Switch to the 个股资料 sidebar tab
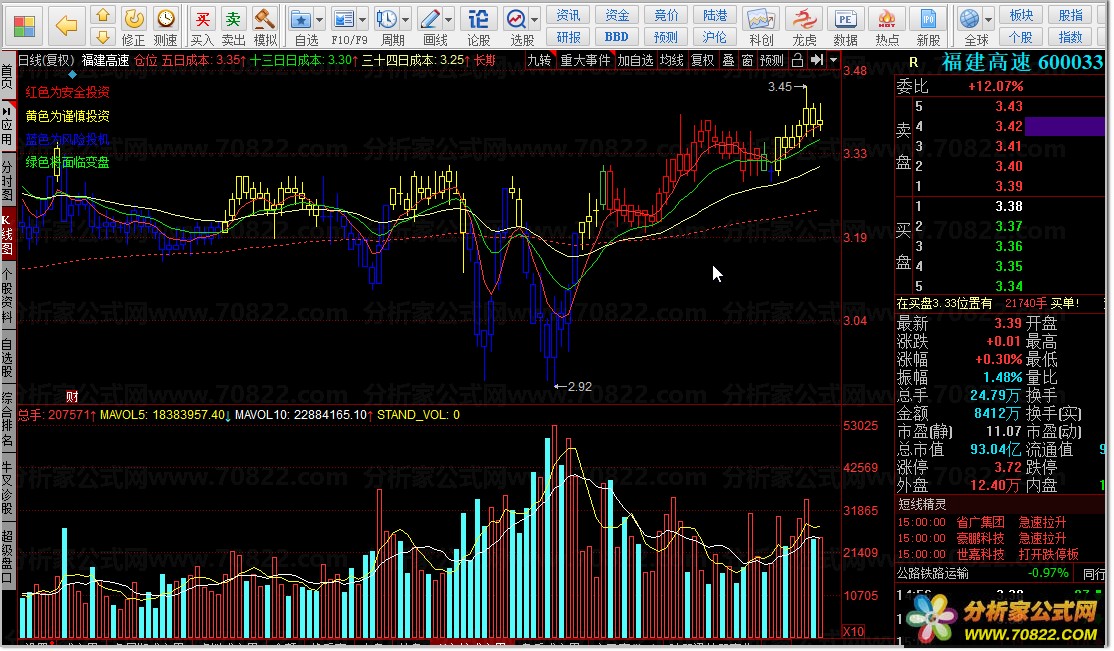Image resolution: width=1114 pixels, height=651 pixels. click(x=7, y=296)
